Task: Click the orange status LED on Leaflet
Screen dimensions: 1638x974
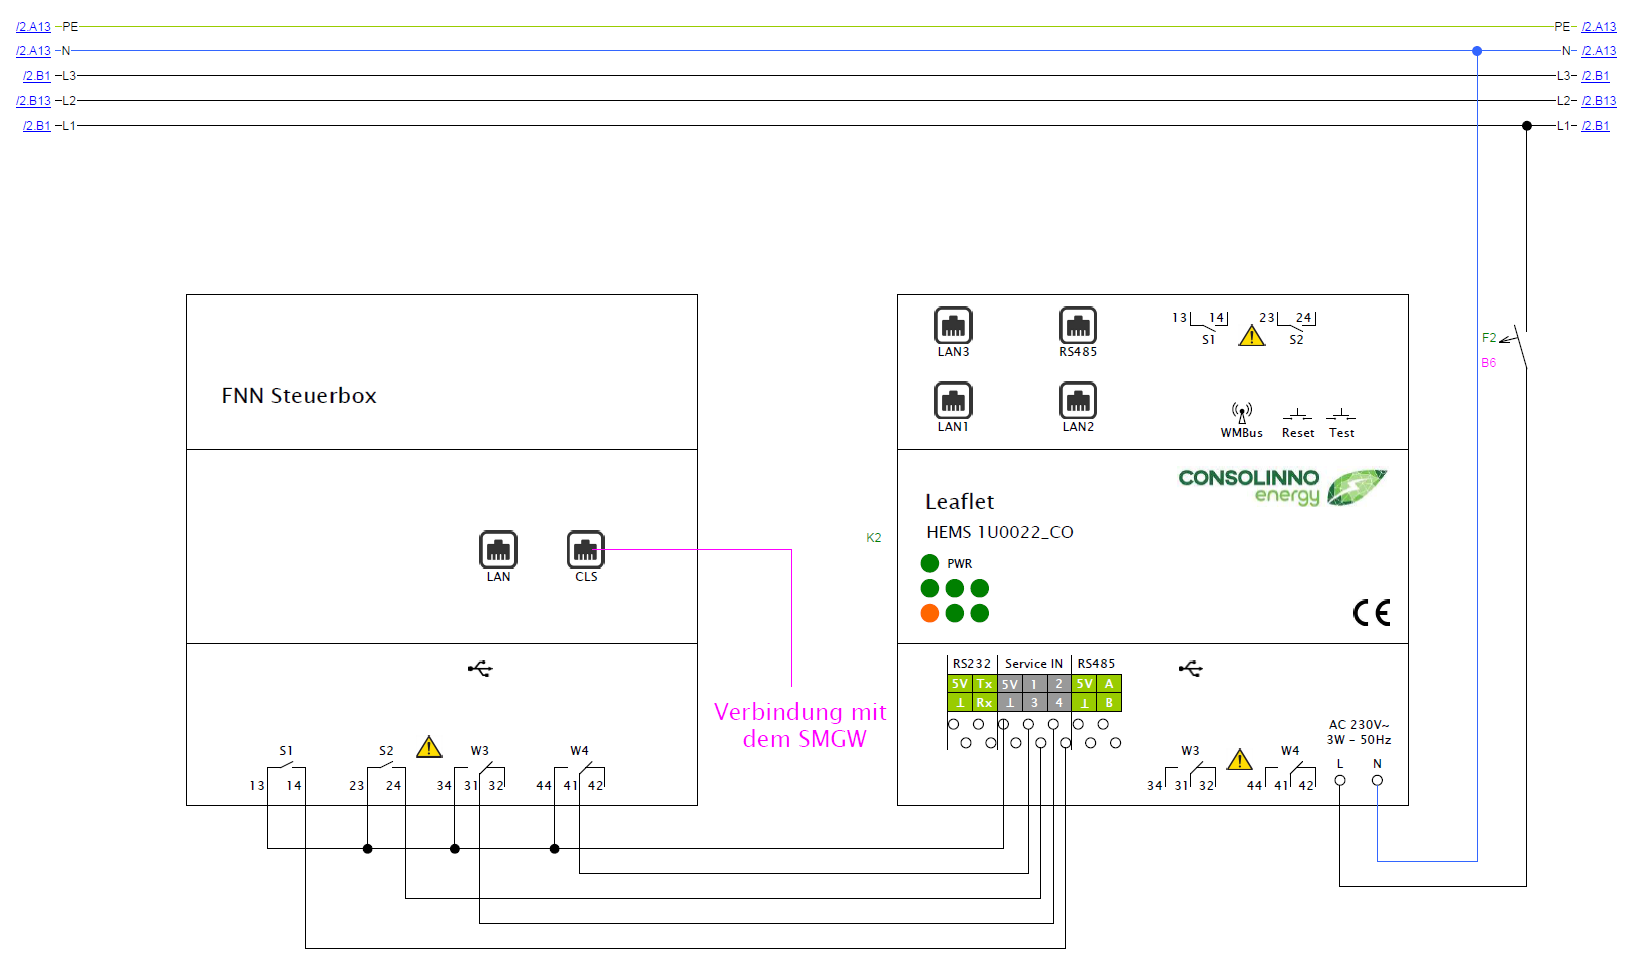Action: (x=930, y=613)
